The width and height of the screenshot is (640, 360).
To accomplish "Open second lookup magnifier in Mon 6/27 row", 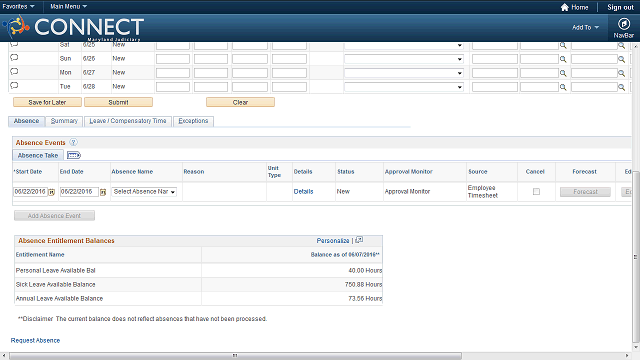I will click(621, 73).
